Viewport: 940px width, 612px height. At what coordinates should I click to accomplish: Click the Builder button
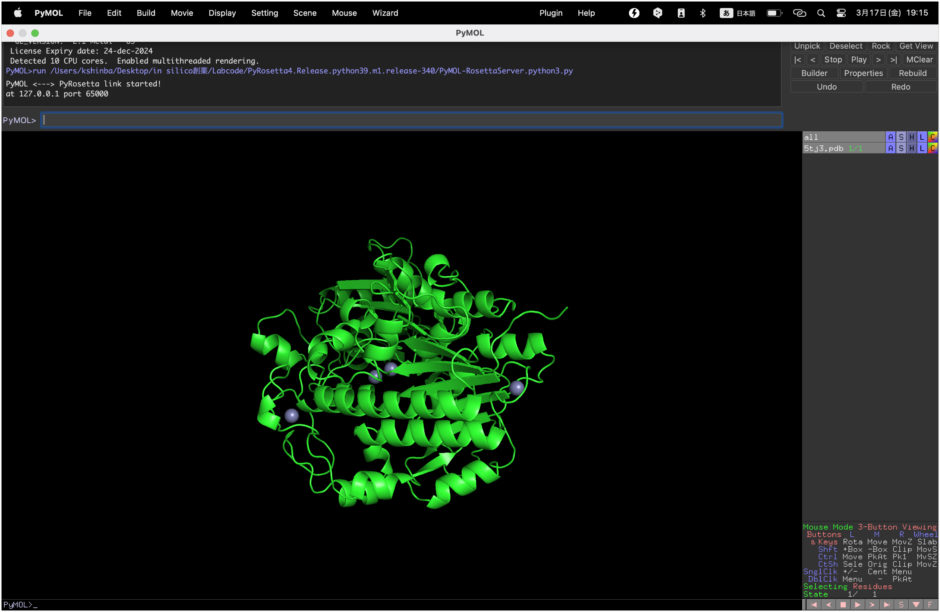click(x=814, y=73)
